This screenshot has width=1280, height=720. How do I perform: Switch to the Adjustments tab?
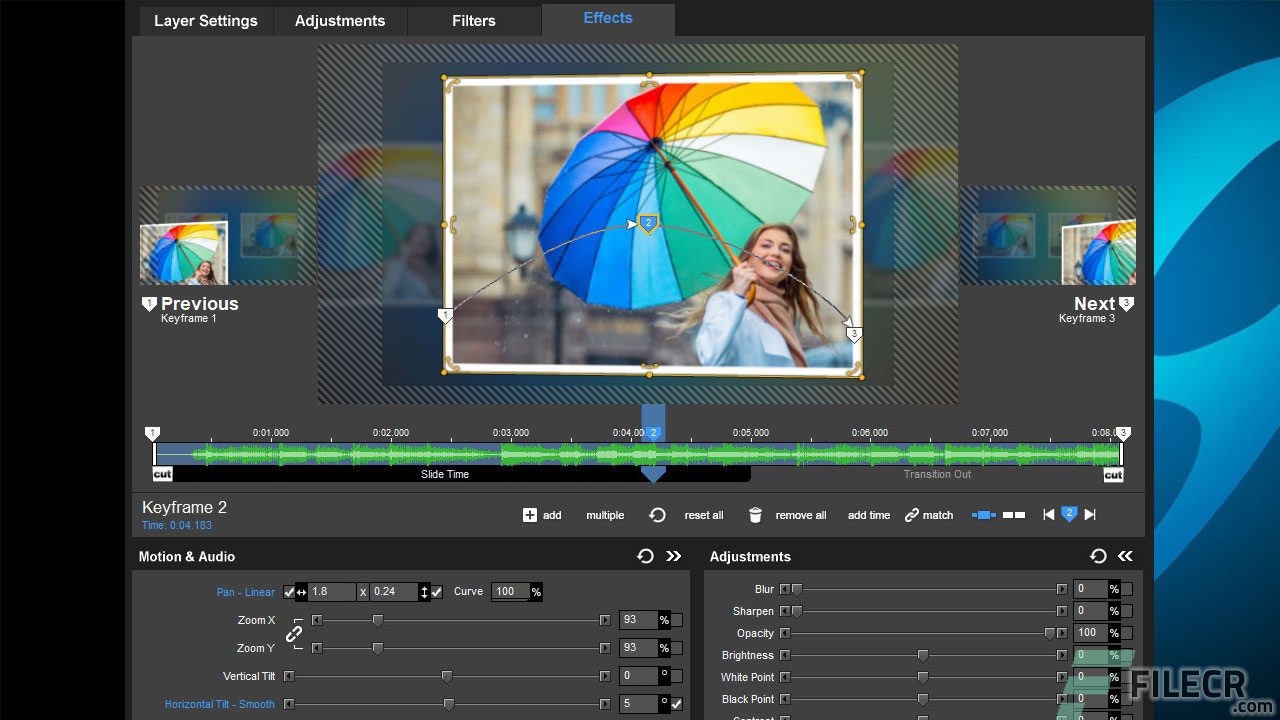coord(340,21)
